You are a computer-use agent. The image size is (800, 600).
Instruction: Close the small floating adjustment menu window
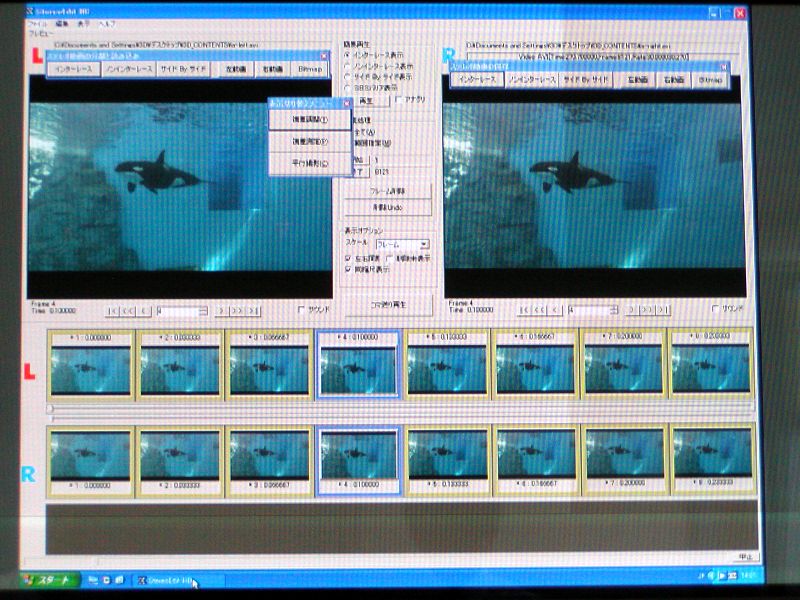pos(346,102)
